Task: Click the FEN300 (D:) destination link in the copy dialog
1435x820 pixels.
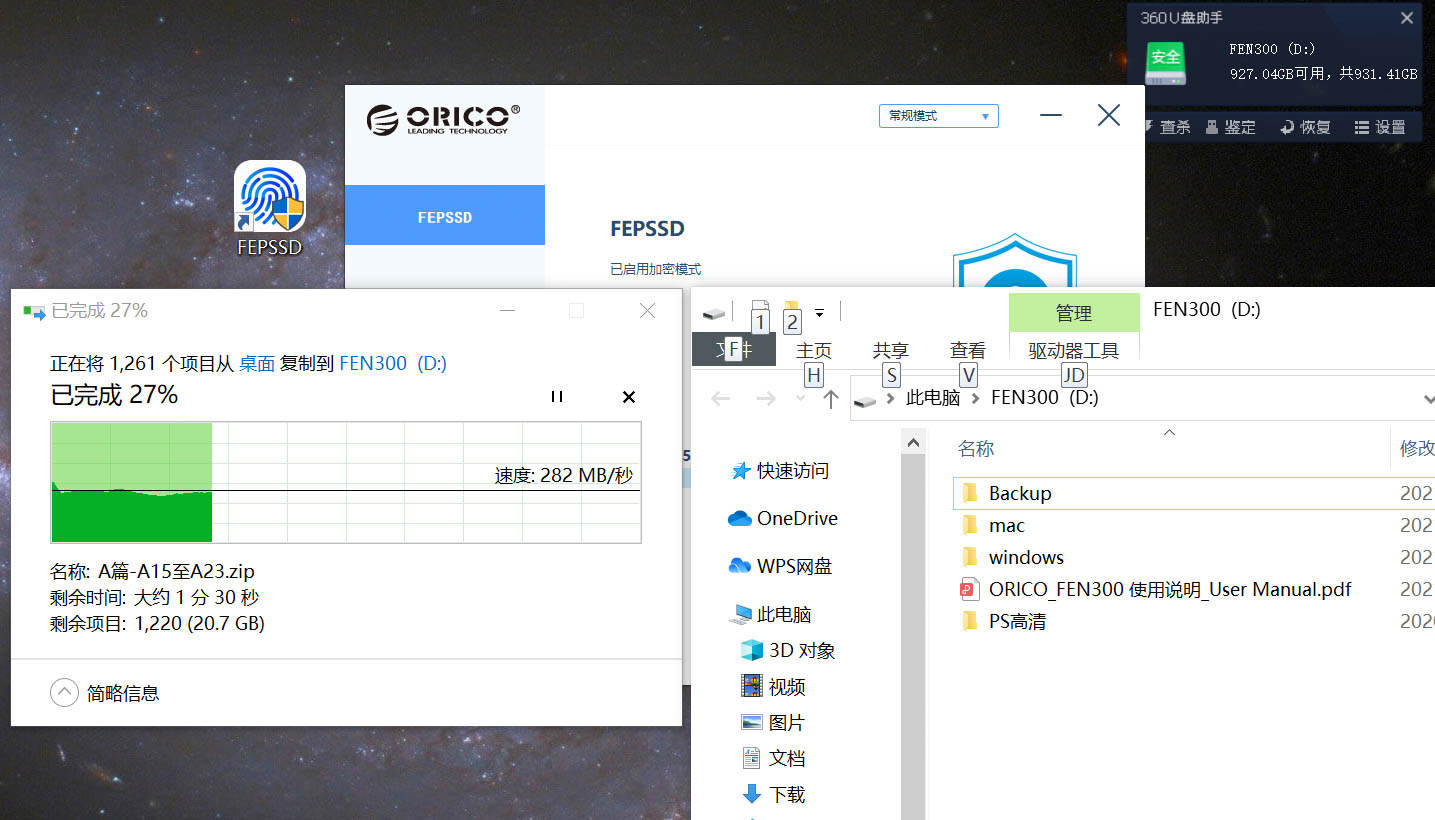Action: coord(393,363)
